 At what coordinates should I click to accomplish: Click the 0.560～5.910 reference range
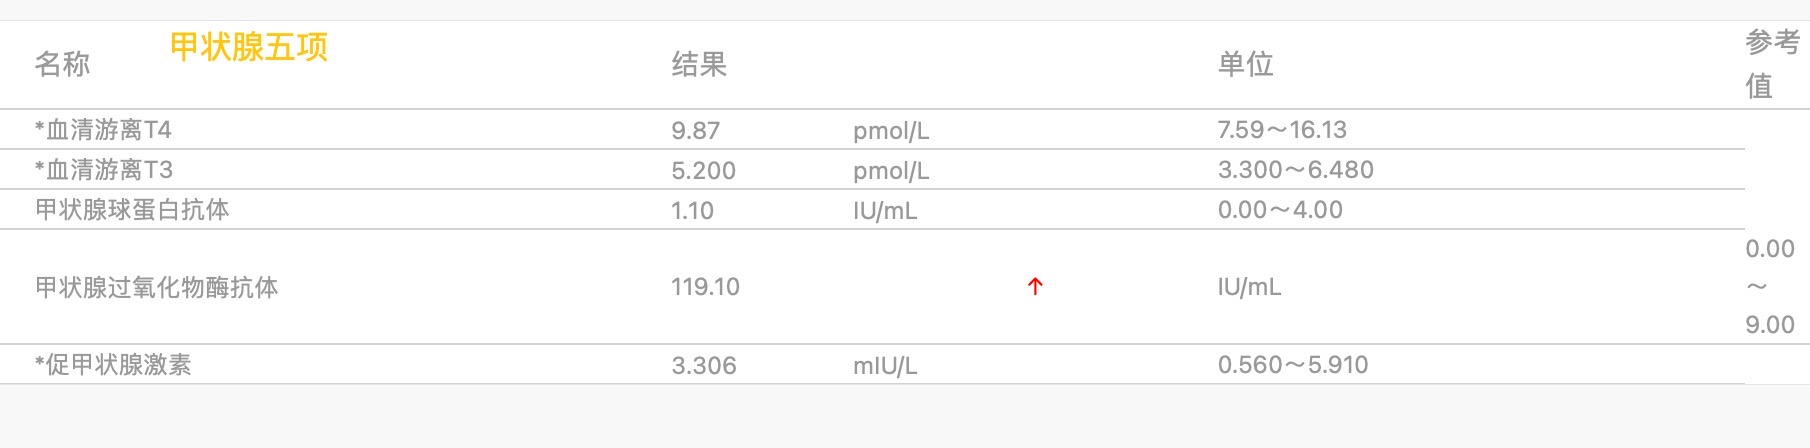point(1292,365)
